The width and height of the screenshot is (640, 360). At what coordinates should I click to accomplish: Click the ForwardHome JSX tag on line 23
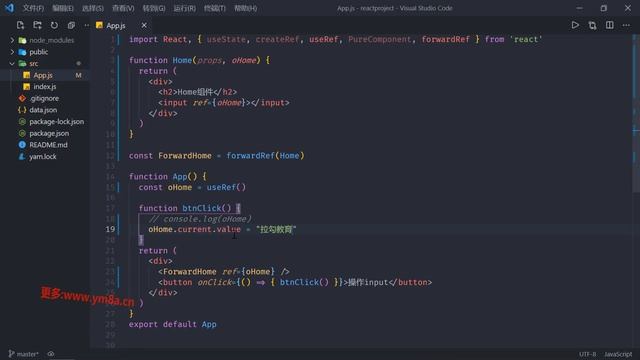pos(224,271)
